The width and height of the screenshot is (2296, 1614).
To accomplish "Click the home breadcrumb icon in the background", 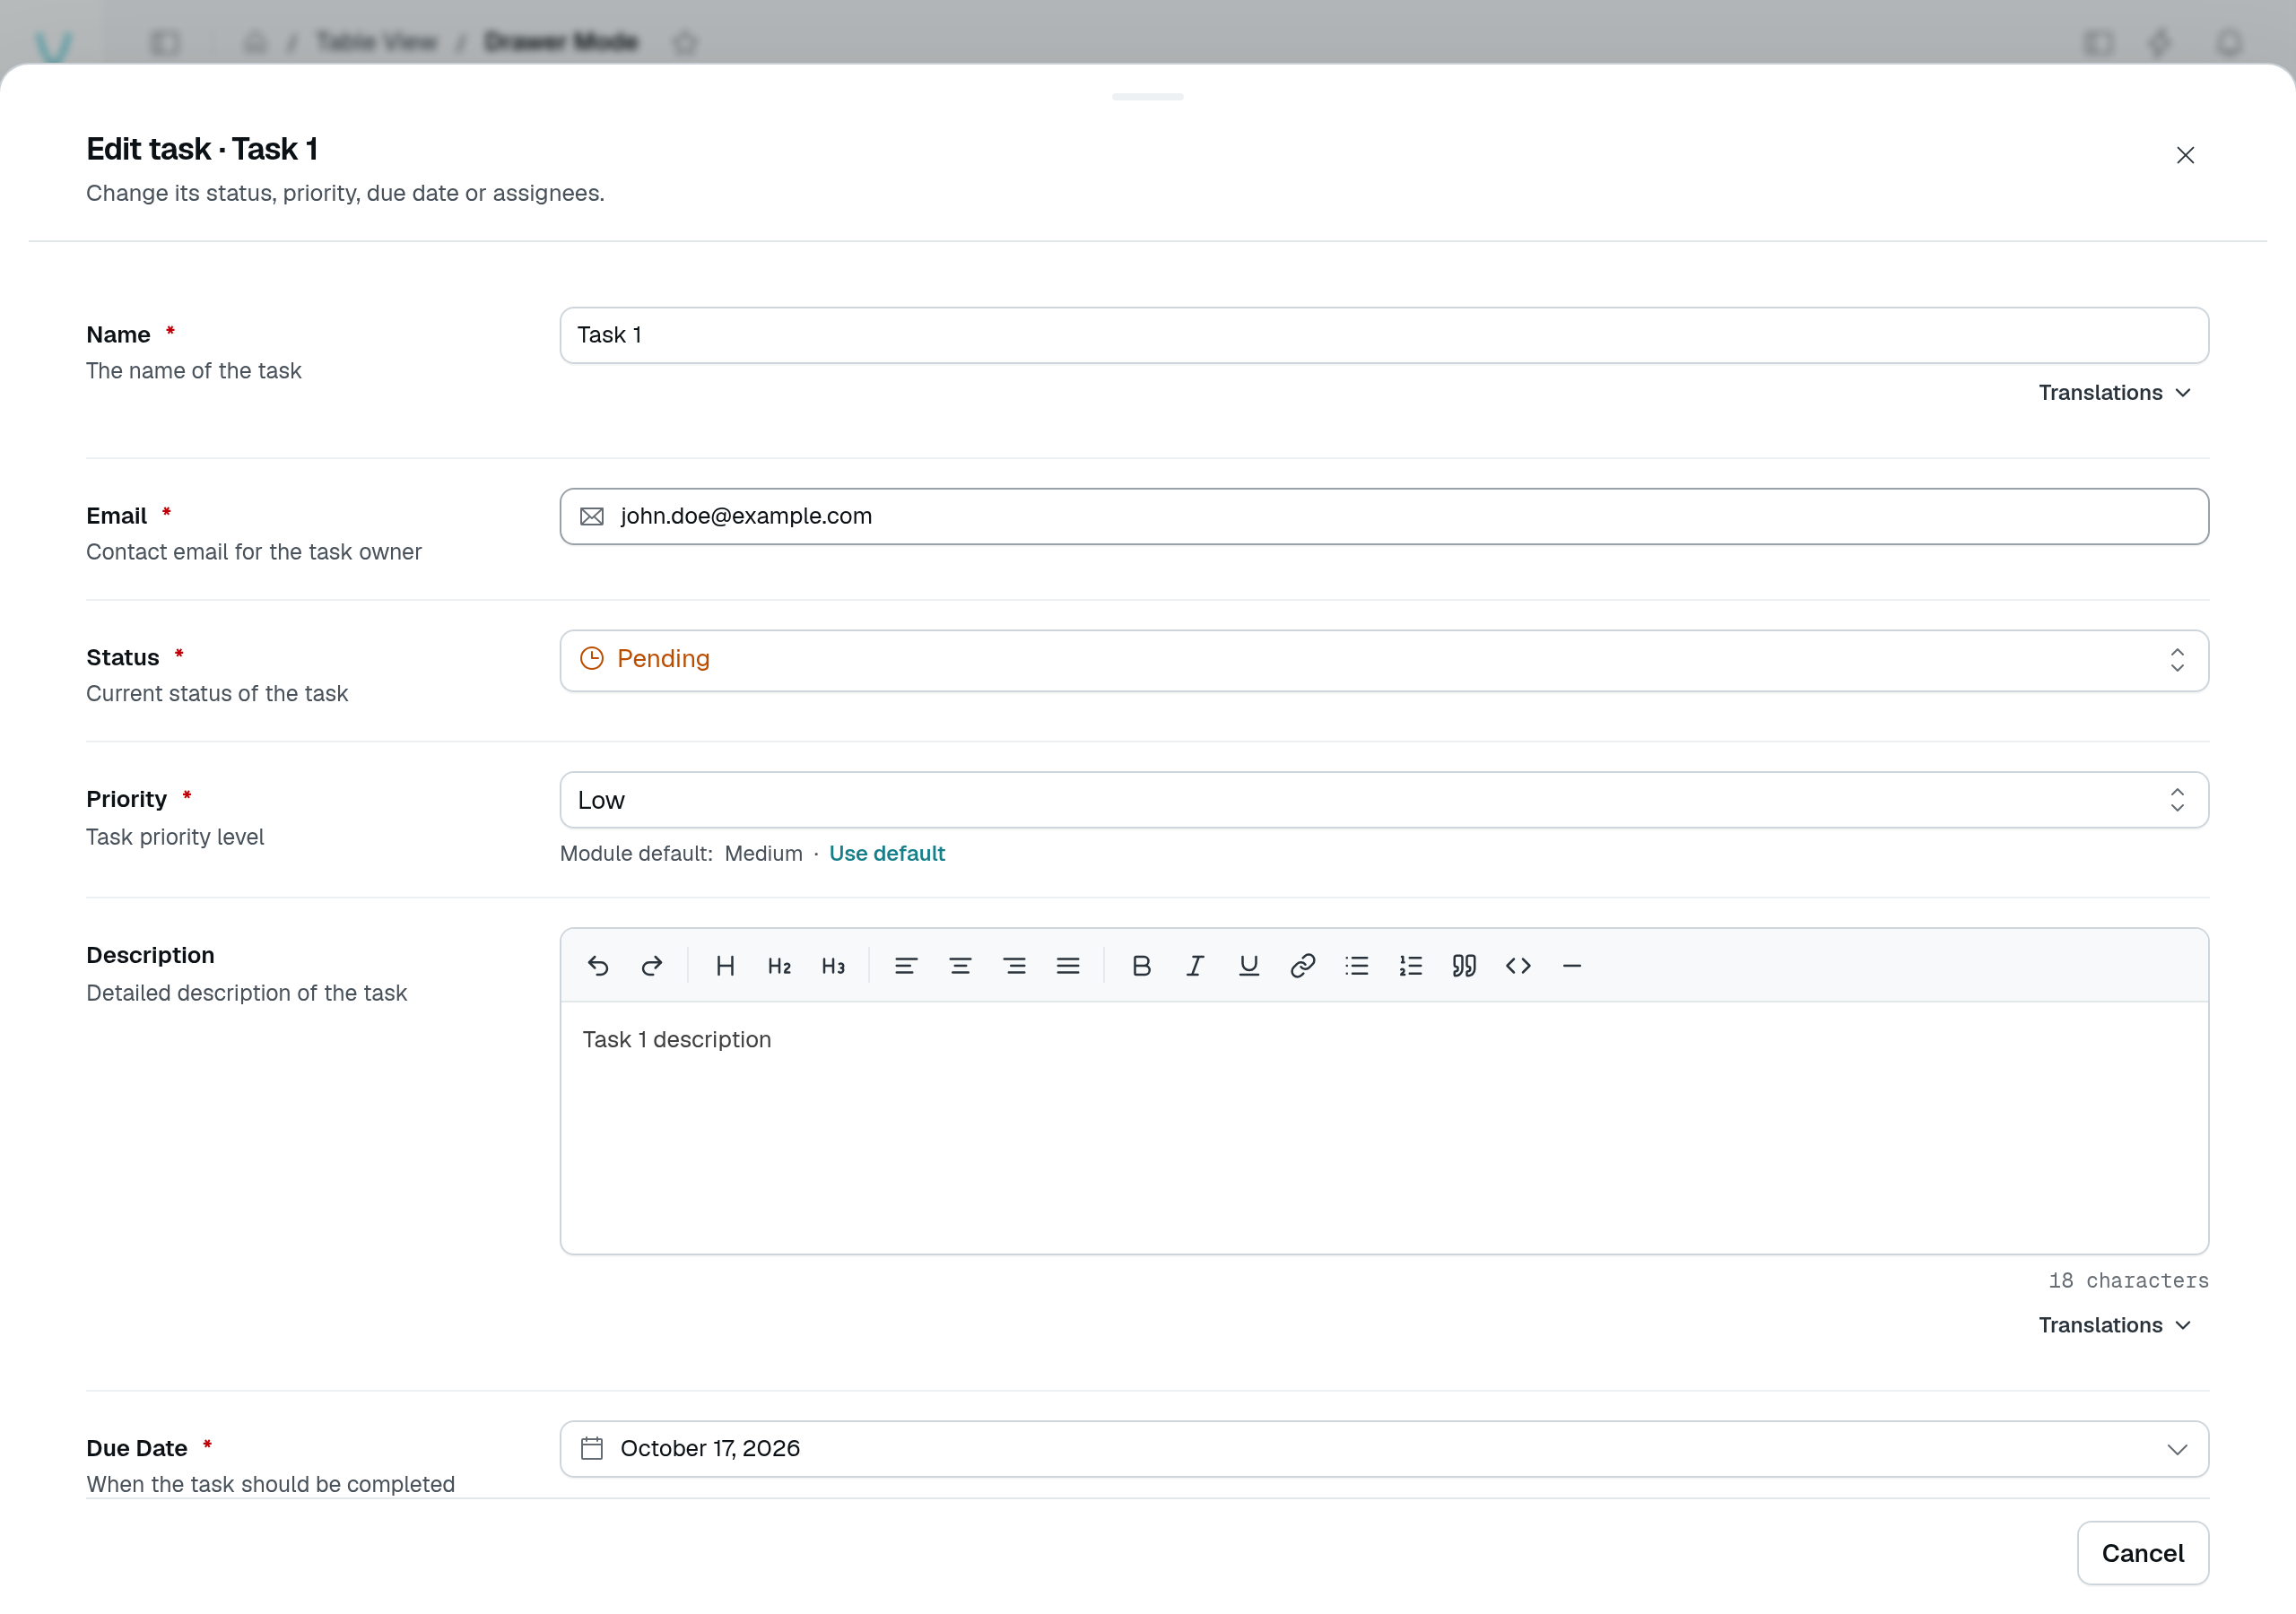I will [255, 42].
